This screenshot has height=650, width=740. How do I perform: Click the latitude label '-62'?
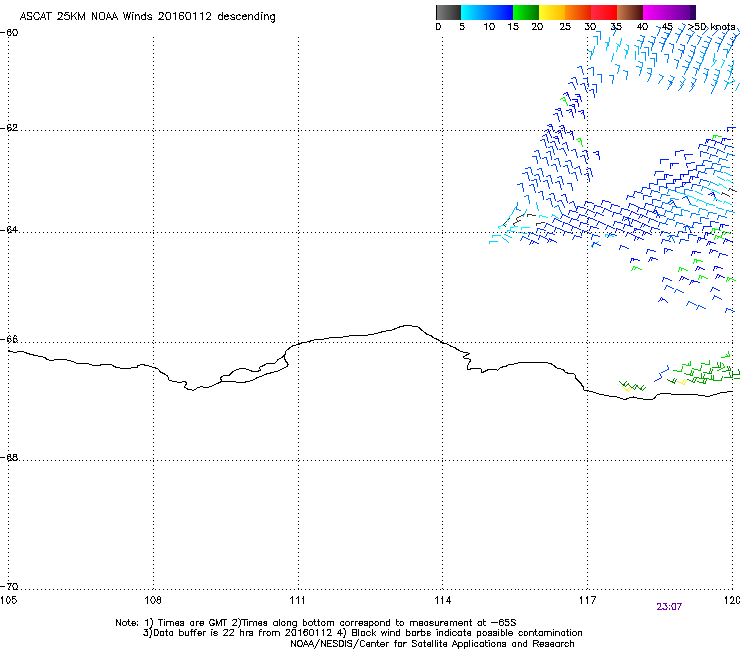click(9, 128)
